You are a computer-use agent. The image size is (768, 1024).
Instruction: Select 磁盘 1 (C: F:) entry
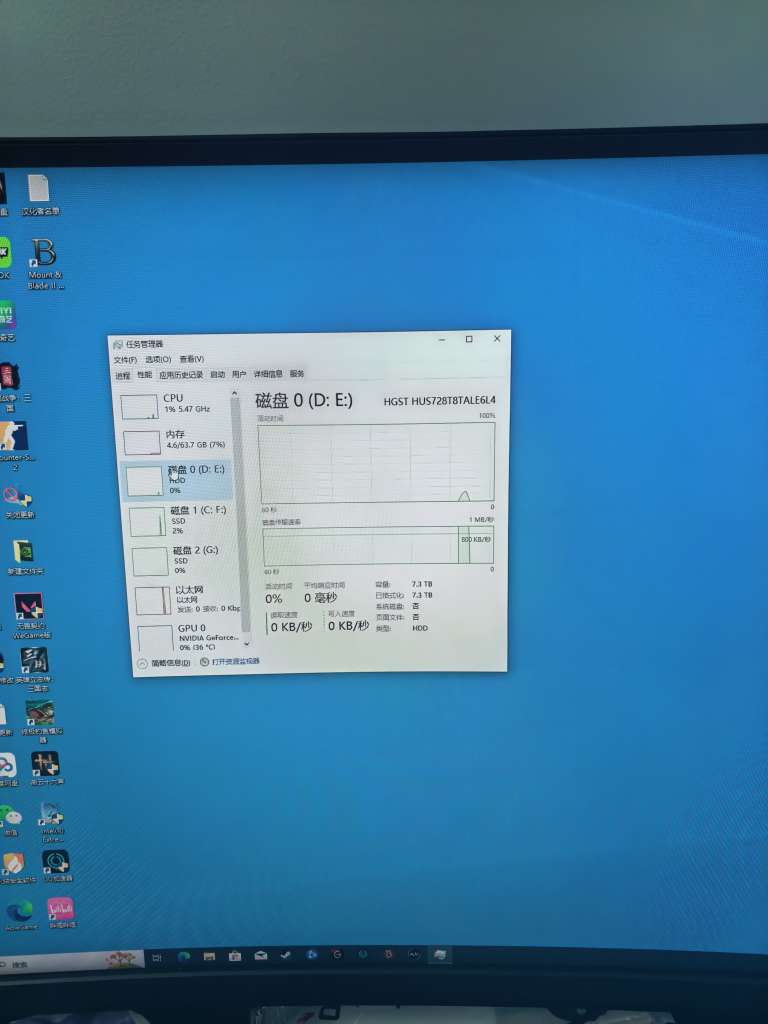click(x=180, y=520)
